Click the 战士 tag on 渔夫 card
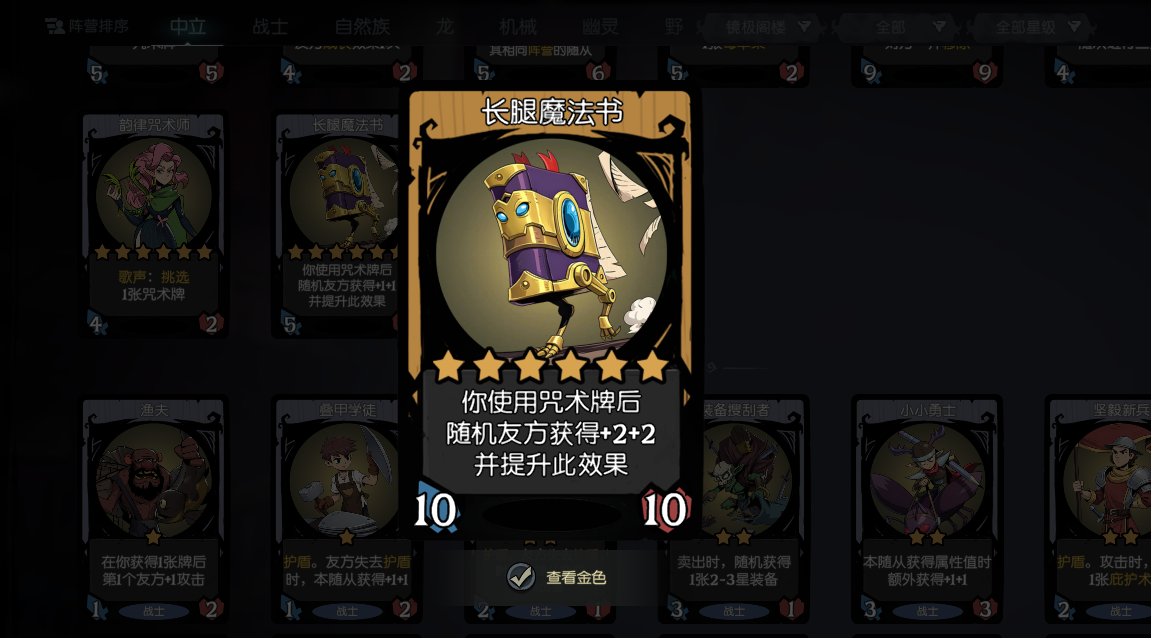Image resolution: width=1151 pixels, height=638 pixels. [153, 611]
